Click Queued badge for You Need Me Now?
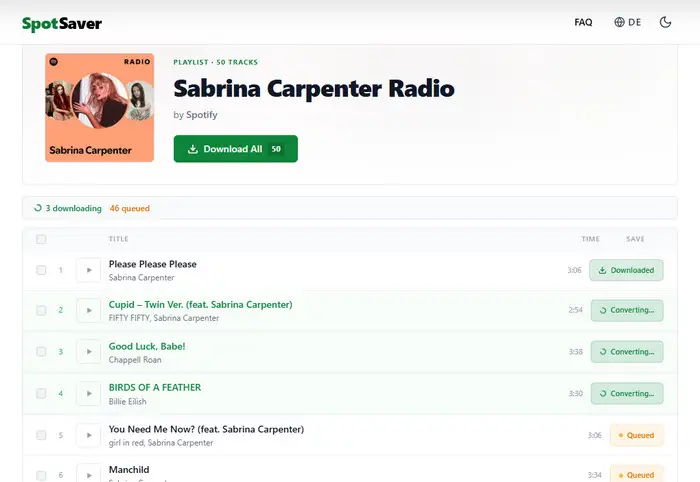This screenshot has height=482, width=700. click(637, 435)
